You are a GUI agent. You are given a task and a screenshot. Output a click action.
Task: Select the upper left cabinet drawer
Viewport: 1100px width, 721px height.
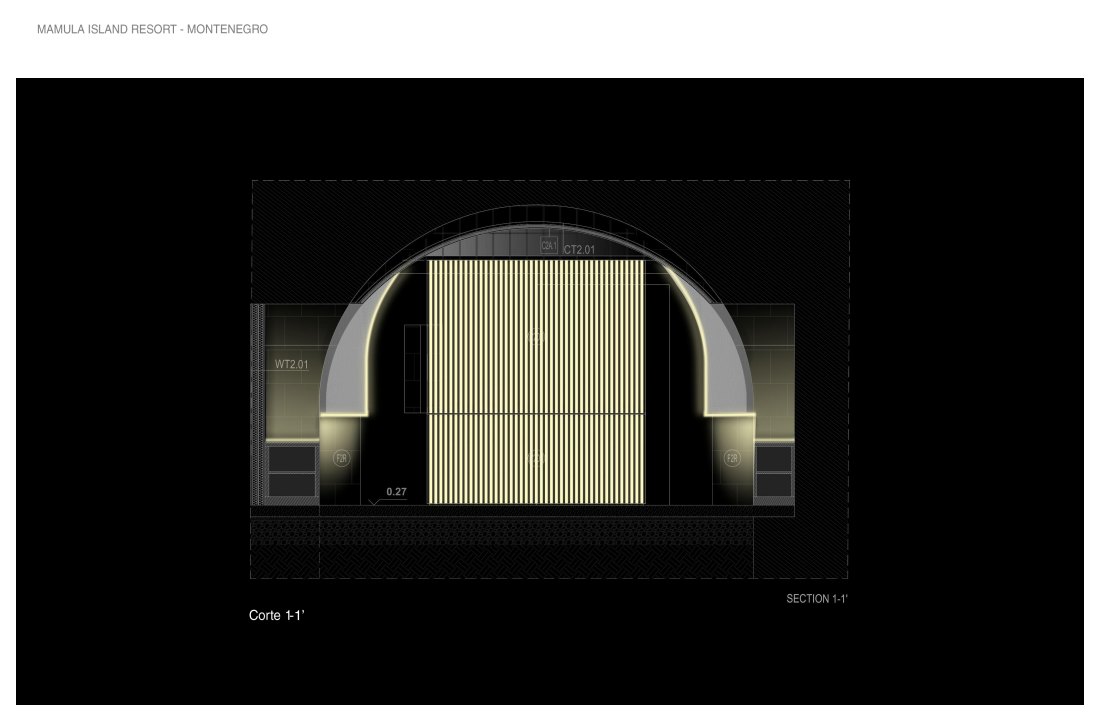(x=291, y=459)
